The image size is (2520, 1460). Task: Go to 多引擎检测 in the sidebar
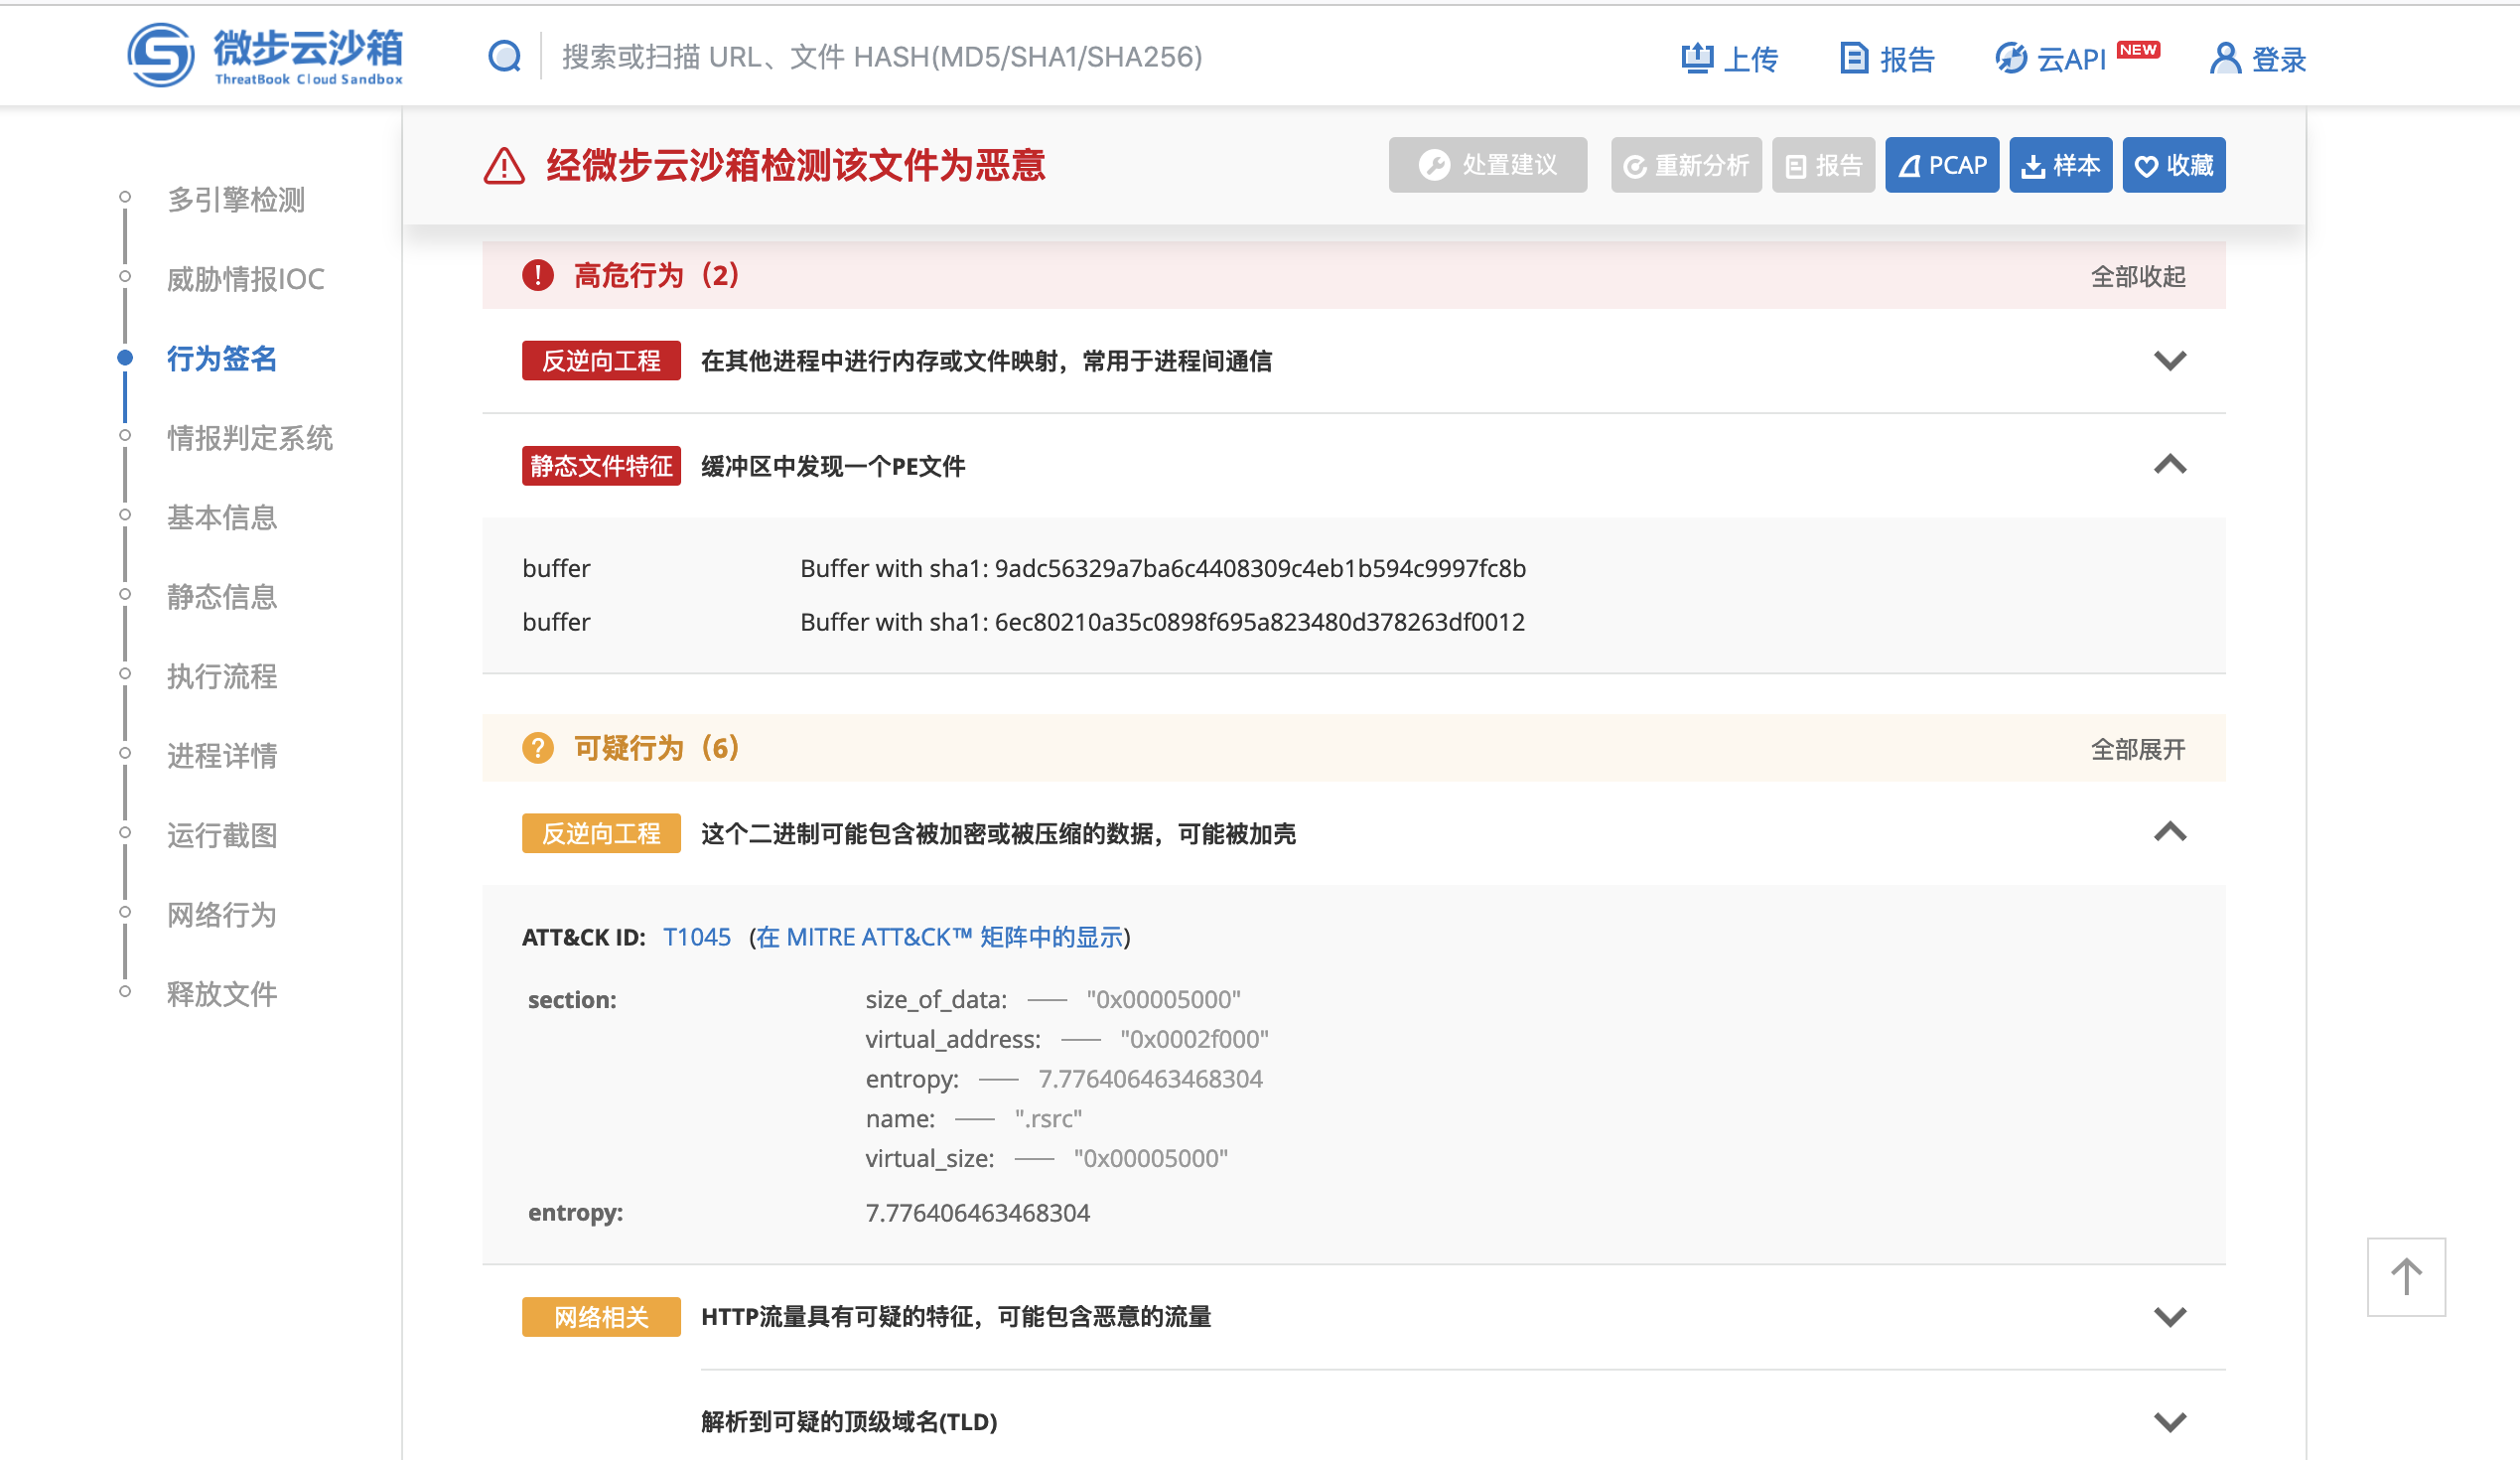pos(236,199)
